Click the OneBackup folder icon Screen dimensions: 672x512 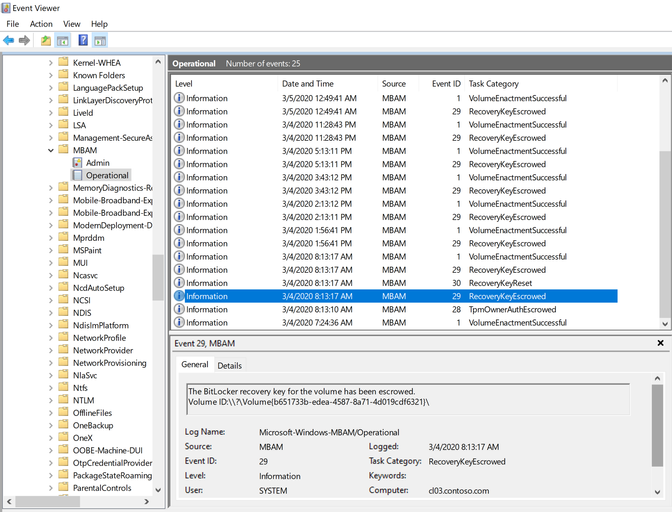(63, 425)
